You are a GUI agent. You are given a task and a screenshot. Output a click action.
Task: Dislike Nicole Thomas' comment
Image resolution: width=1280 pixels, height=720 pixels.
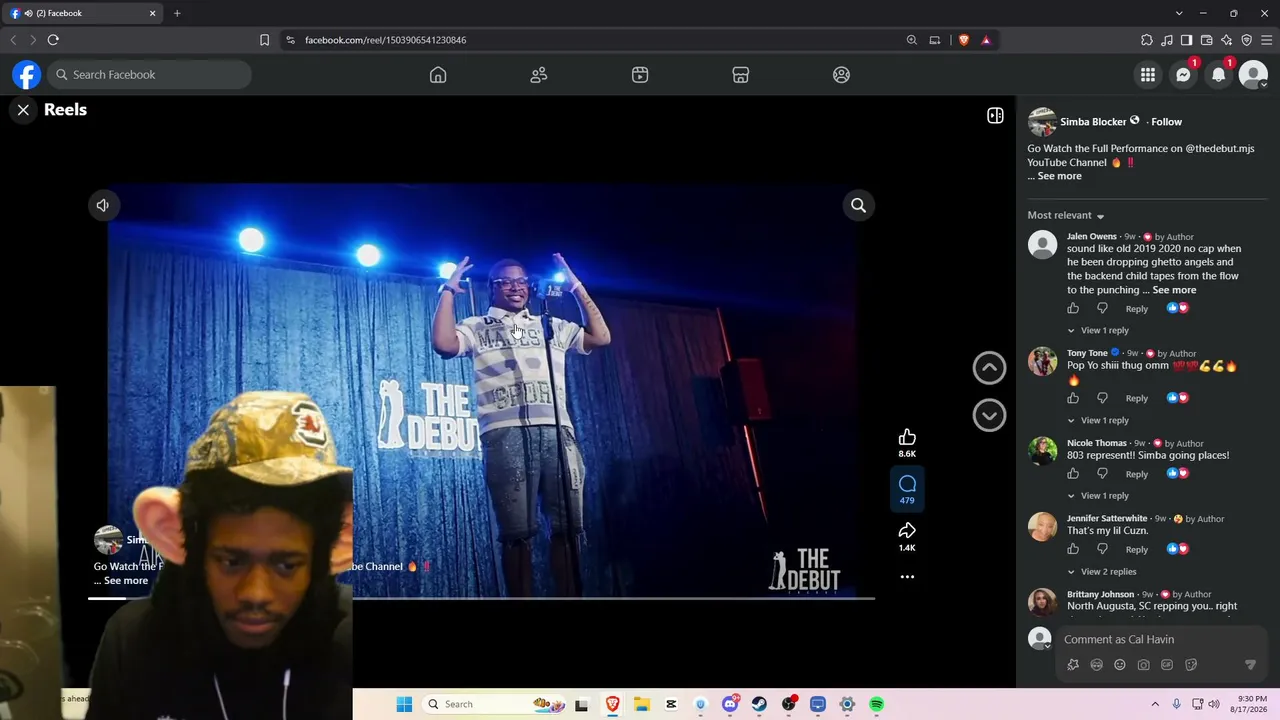1102,474
